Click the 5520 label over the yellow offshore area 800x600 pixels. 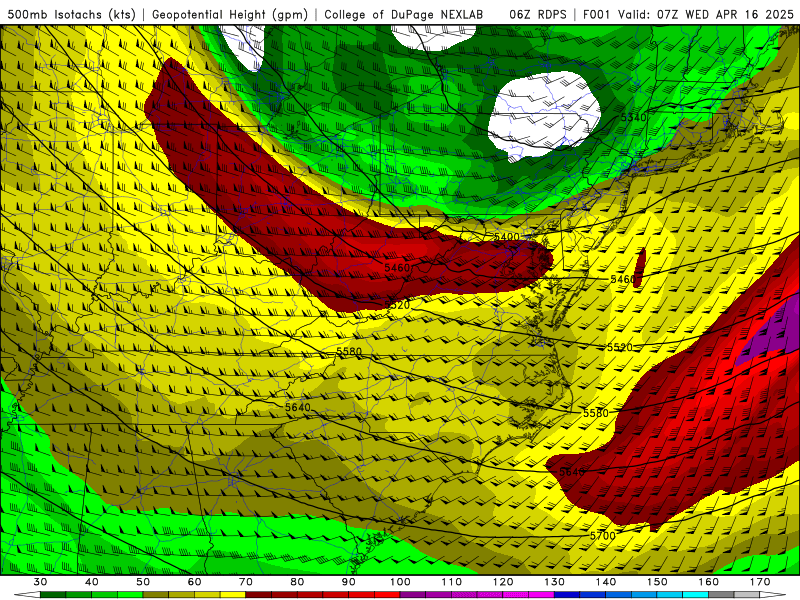point(620,347)
